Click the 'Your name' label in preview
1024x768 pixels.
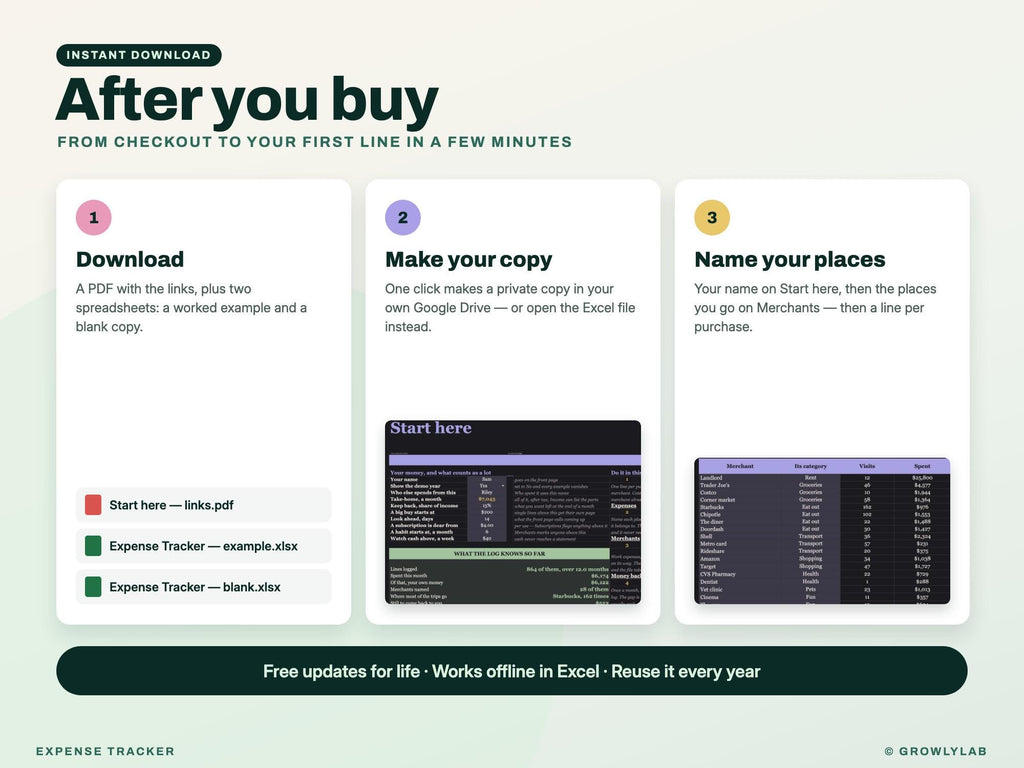(x=404, y=479)
